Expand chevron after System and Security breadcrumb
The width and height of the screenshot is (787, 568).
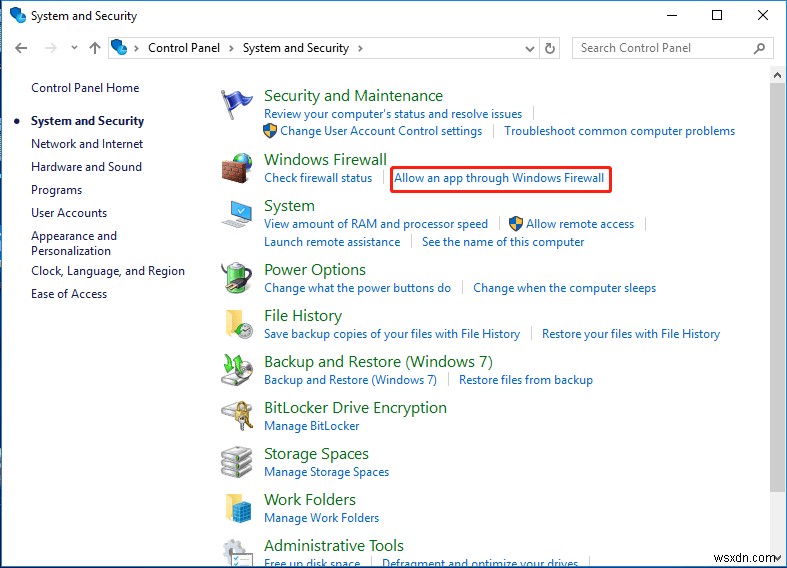pos(360,48)
